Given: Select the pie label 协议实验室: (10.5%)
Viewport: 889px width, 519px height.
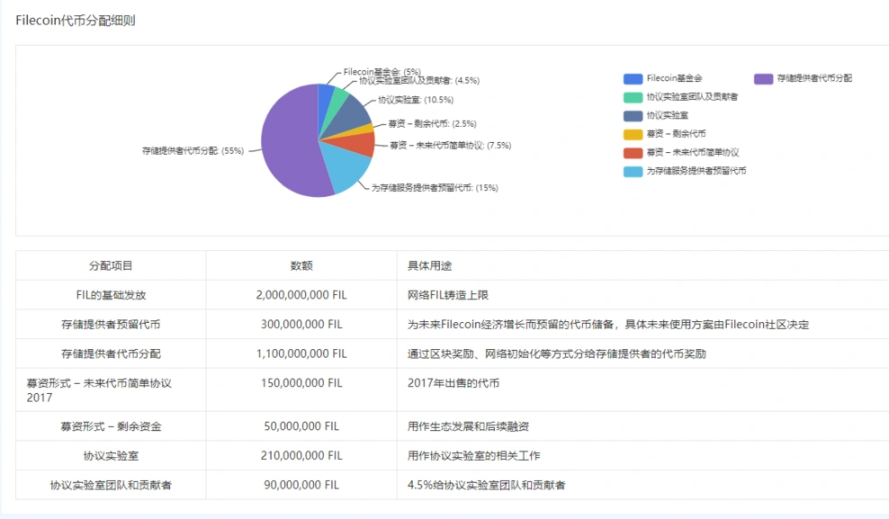Looking at the screenshot, I should [416, 100].
